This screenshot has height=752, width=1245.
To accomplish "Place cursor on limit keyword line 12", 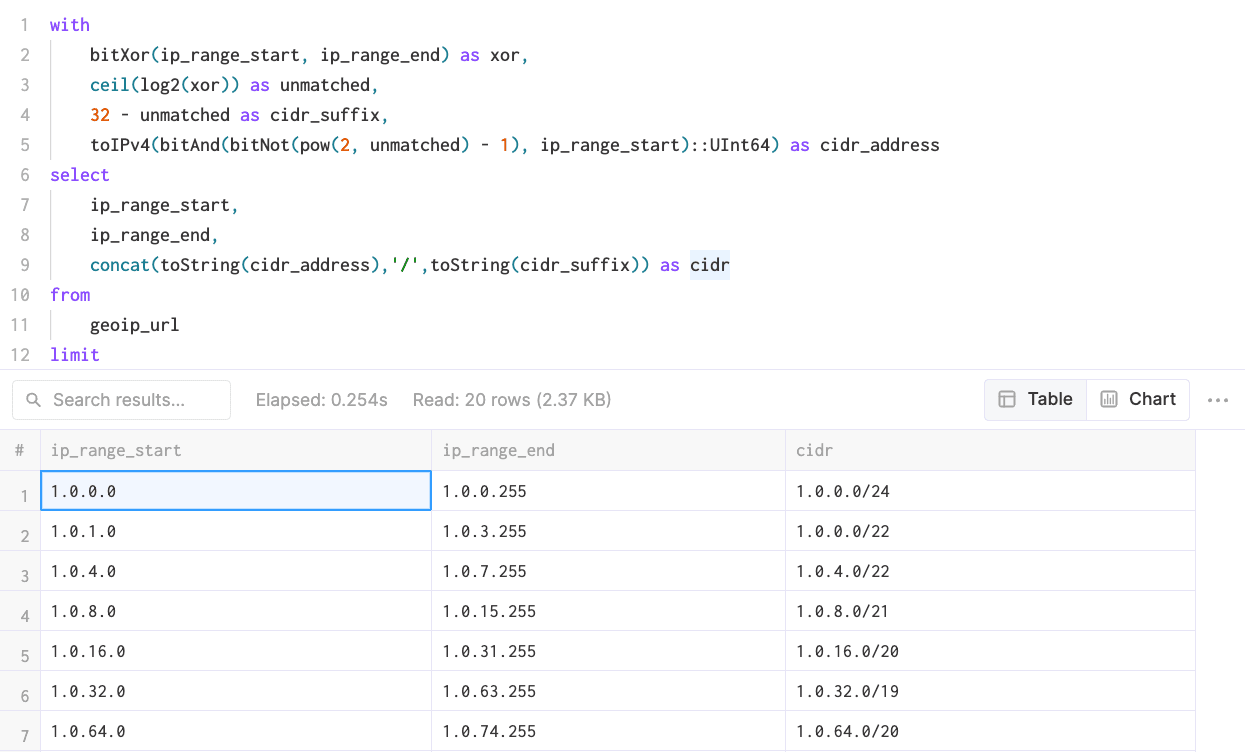I will click(x=75, y=355).
